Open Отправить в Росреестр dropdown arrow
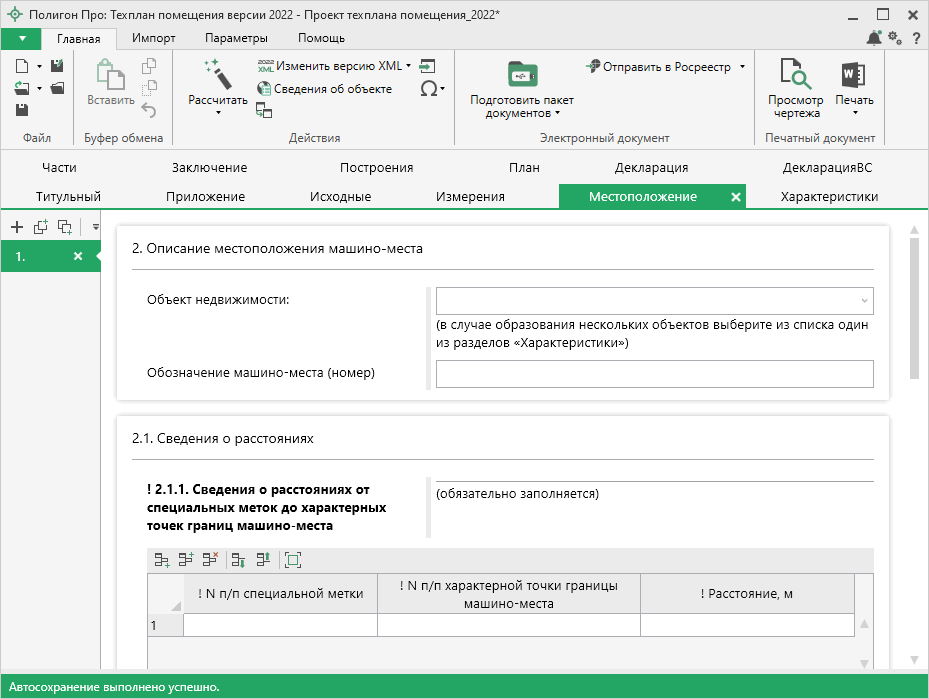The height and width of the screenshot is (699, 929). [742, 67]
